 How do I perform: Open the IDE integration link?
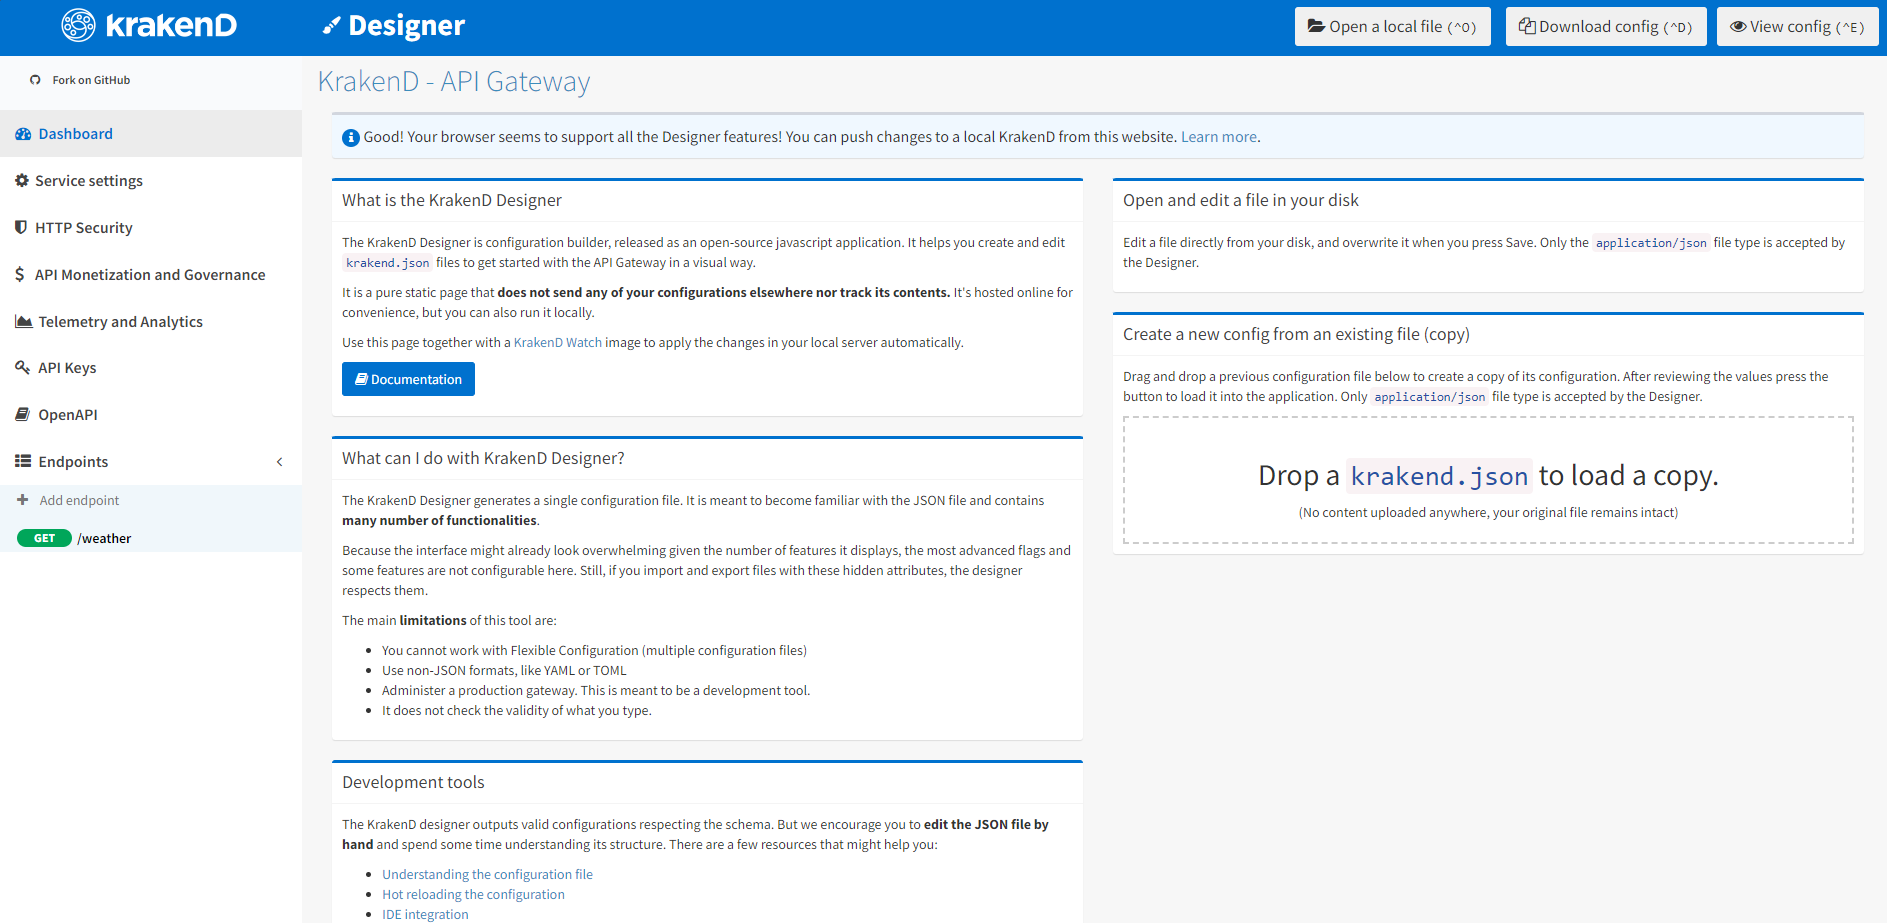[425, 914]
